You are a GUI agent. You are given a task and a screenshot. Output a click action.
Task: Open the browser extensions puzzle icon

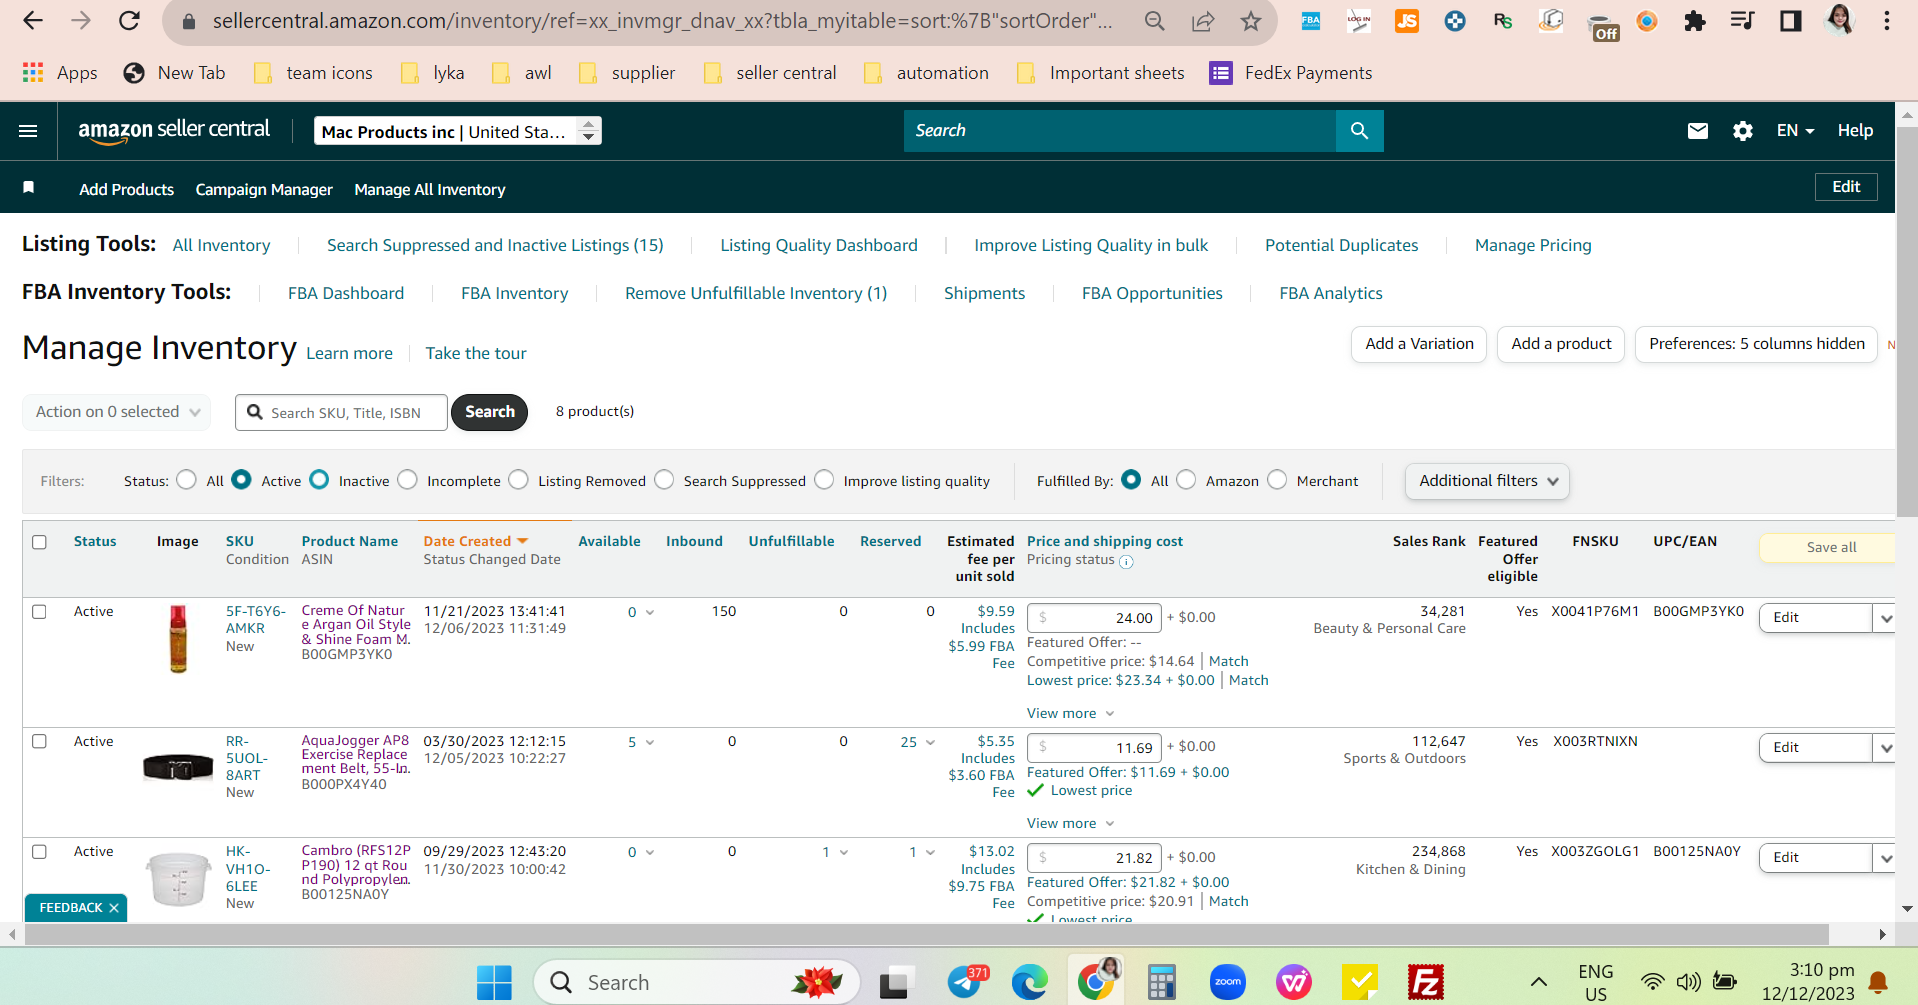[1695, 21]
